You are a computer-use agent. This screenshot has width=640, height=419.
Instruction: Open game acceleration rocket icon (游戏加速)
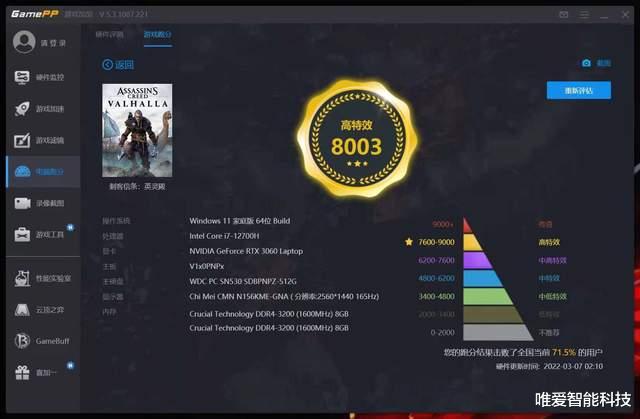[22, 109]
